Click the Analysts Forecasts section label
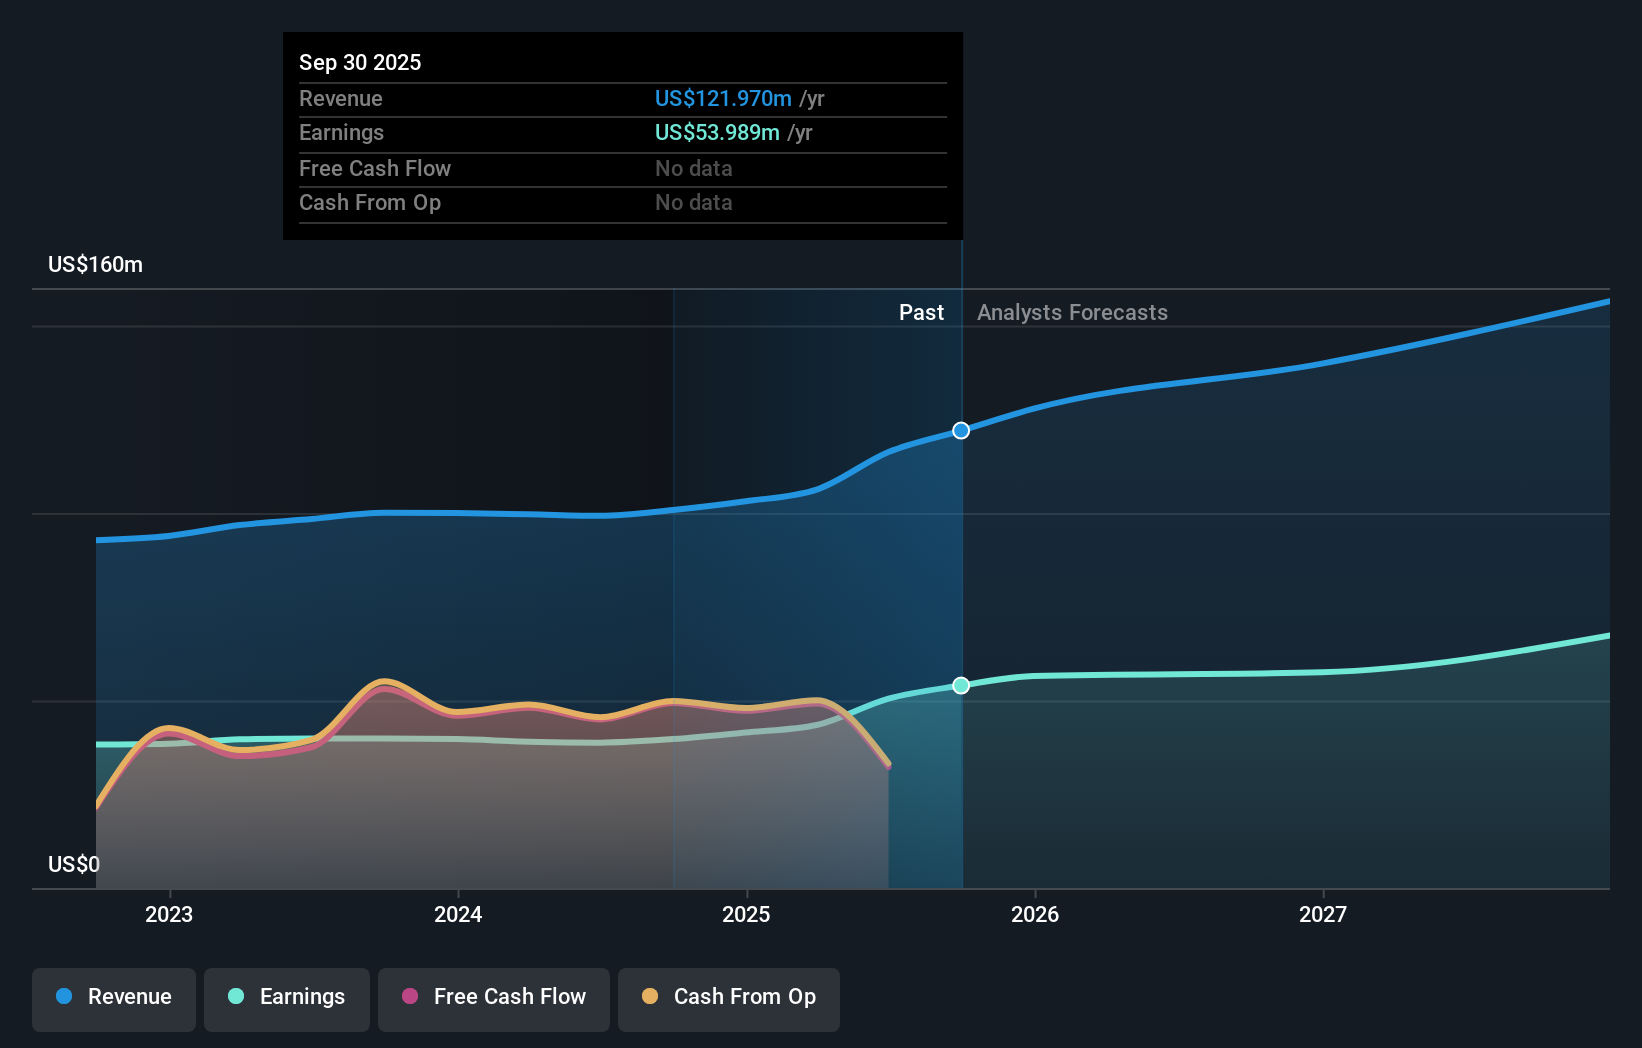1642x1048 pixels. [1071, 312]
